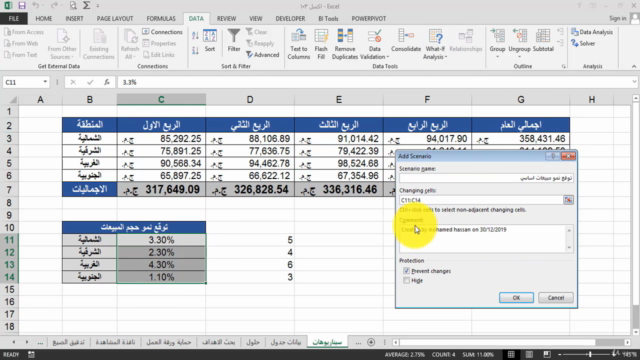
Task: Select the بيانات جدول sheet tab
Action: [286, 342]
